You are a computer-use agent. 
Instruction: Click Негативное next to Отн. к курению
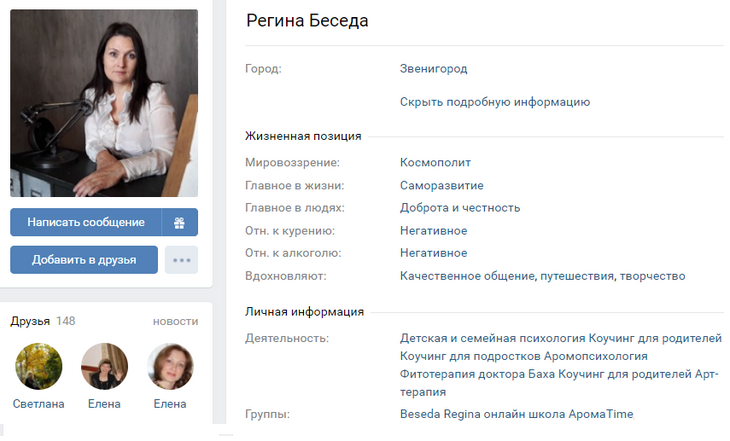(x=433, y=231)
